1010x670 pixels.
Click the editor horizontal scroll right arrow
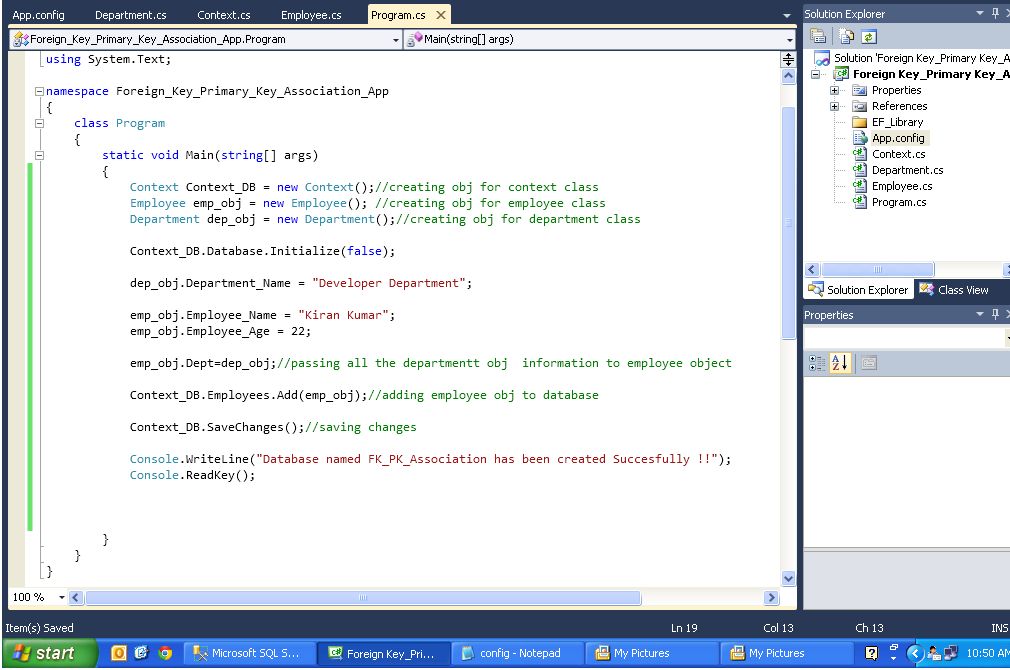[x=771, y=598]
